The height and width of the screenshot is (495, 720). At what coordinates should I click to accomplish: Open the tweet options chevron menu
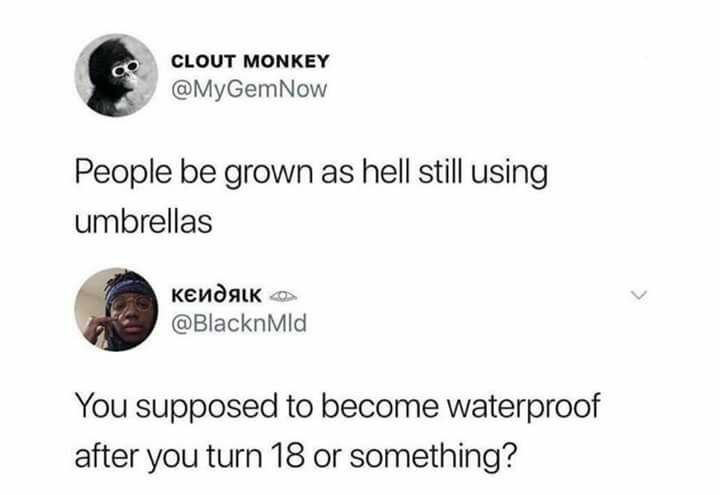coord(639,295)
